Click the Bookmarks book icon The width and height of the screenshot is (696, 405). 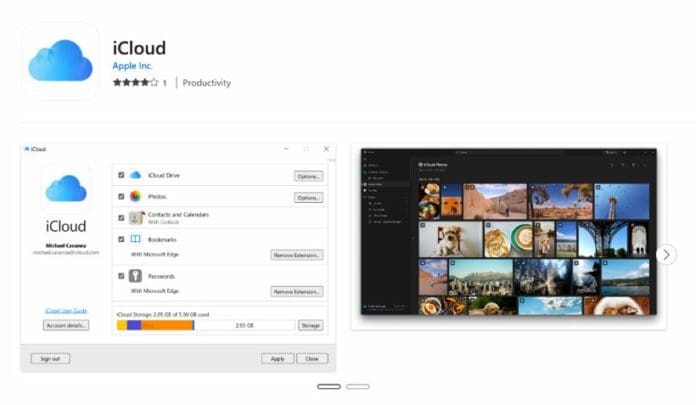(x=135, y=240)
